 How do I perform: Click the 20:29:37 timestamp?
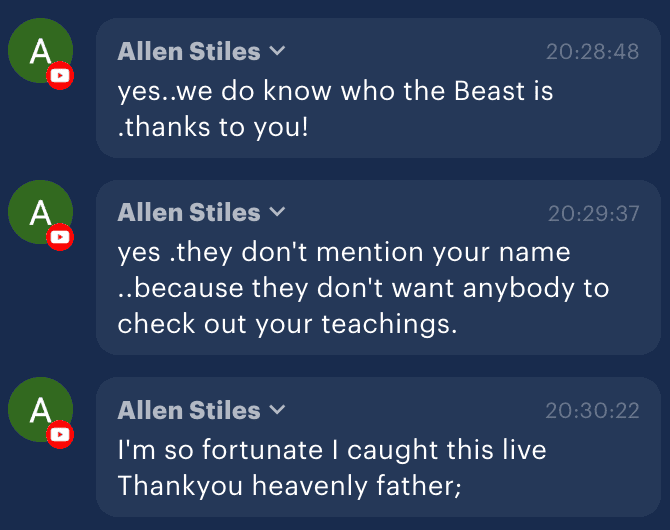pyautogui.click(x=594, y=213)
